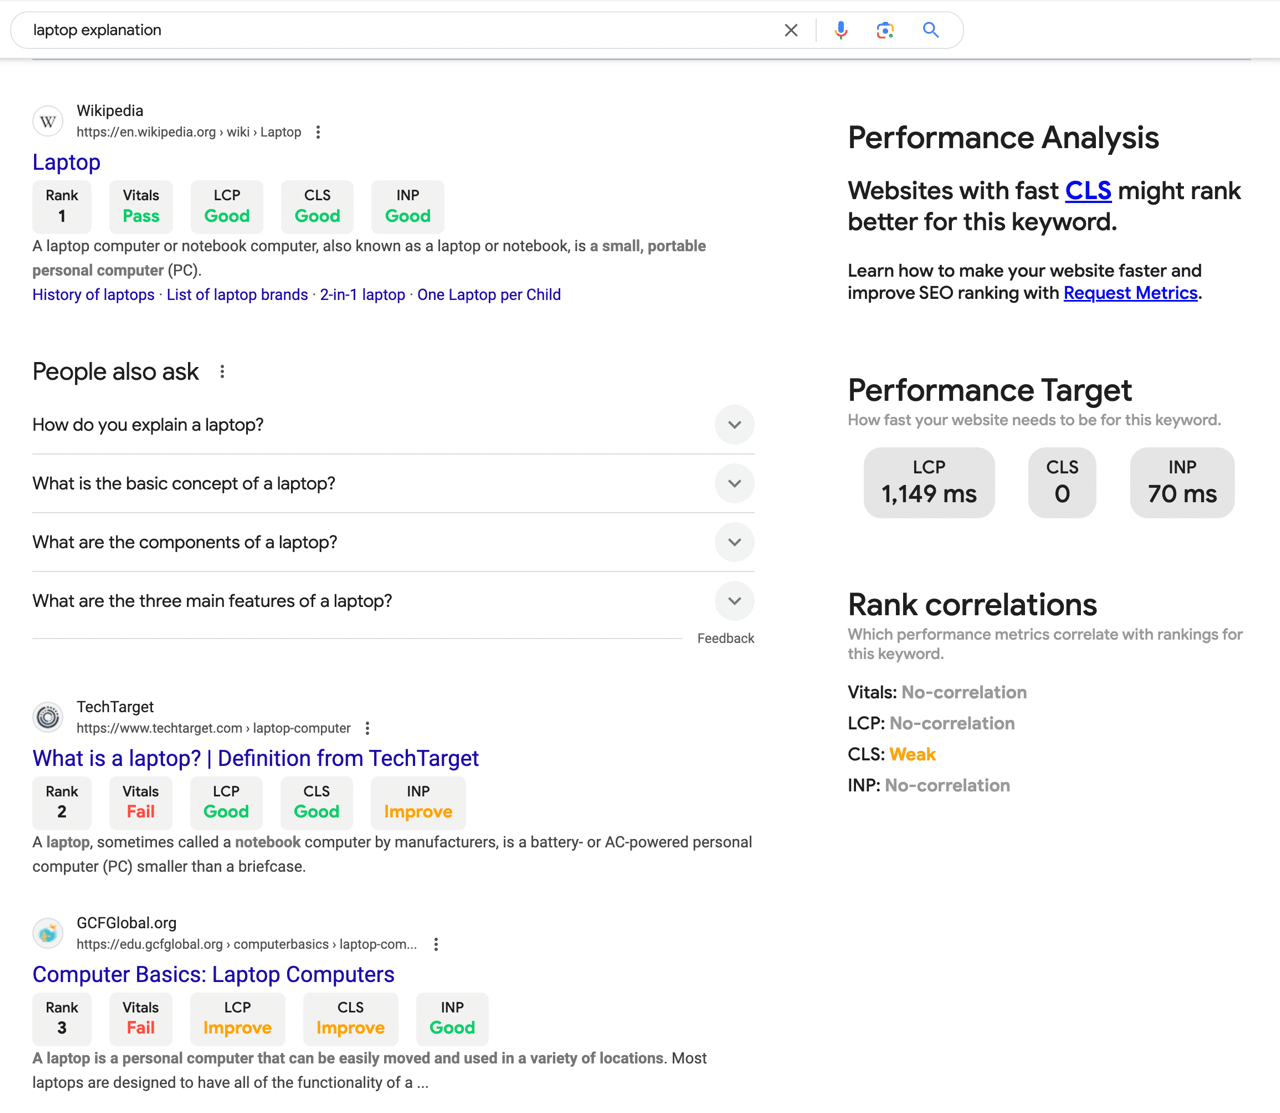Click the 'Rank 1' badge on the Wikipedia result
This screenshot has height=1113, width=1280.
tap(62, 206)
